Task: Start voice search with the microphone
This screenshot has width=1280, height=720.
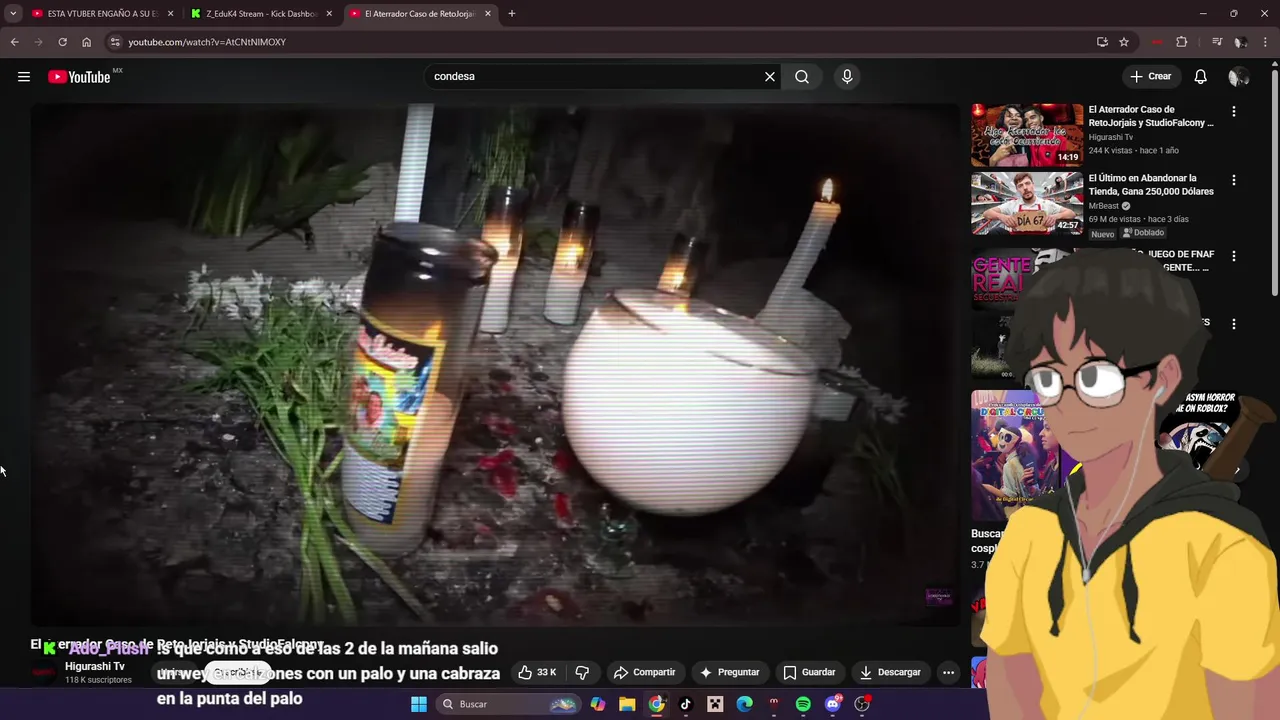Action: tap(847, 76)
